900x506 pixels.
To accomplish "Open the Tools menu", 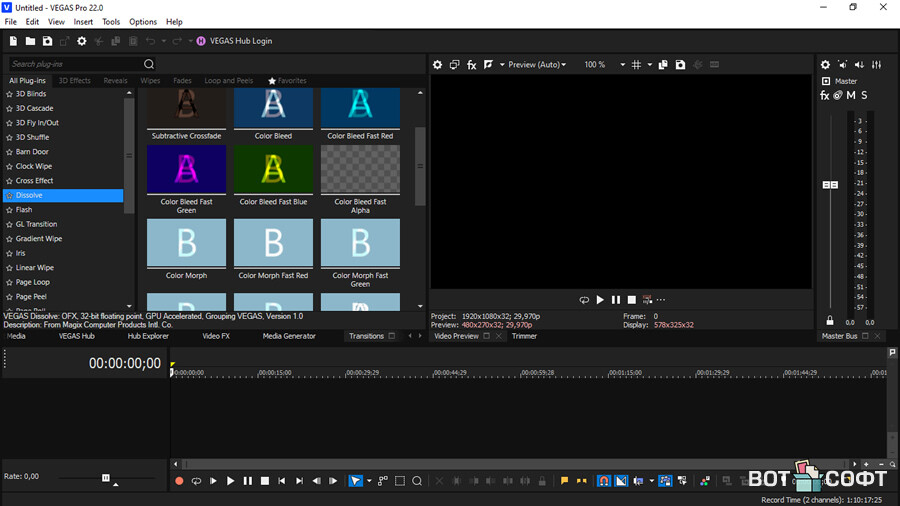I will [111, 22].
